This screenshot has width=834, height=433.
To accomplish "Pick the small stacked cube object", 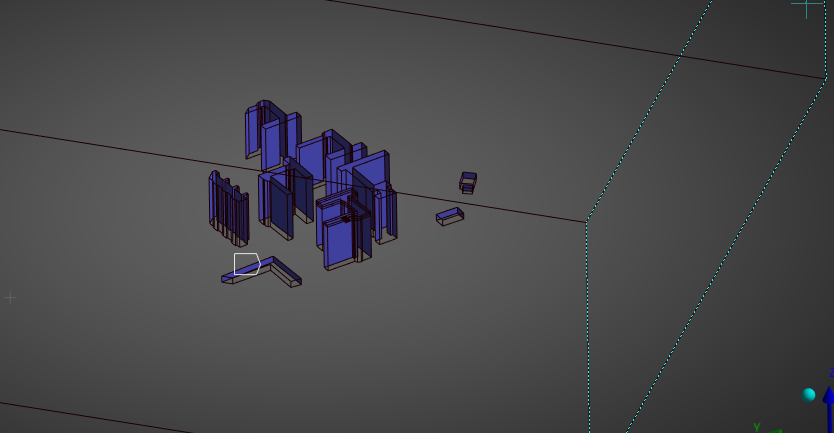I will (x=468, y=181).
